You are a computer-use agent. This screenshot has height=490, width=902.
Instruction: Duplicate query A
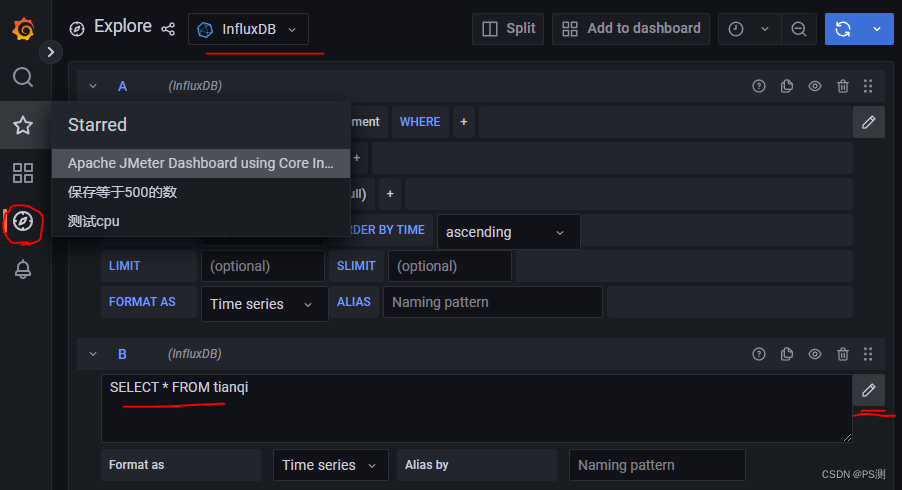787,86
